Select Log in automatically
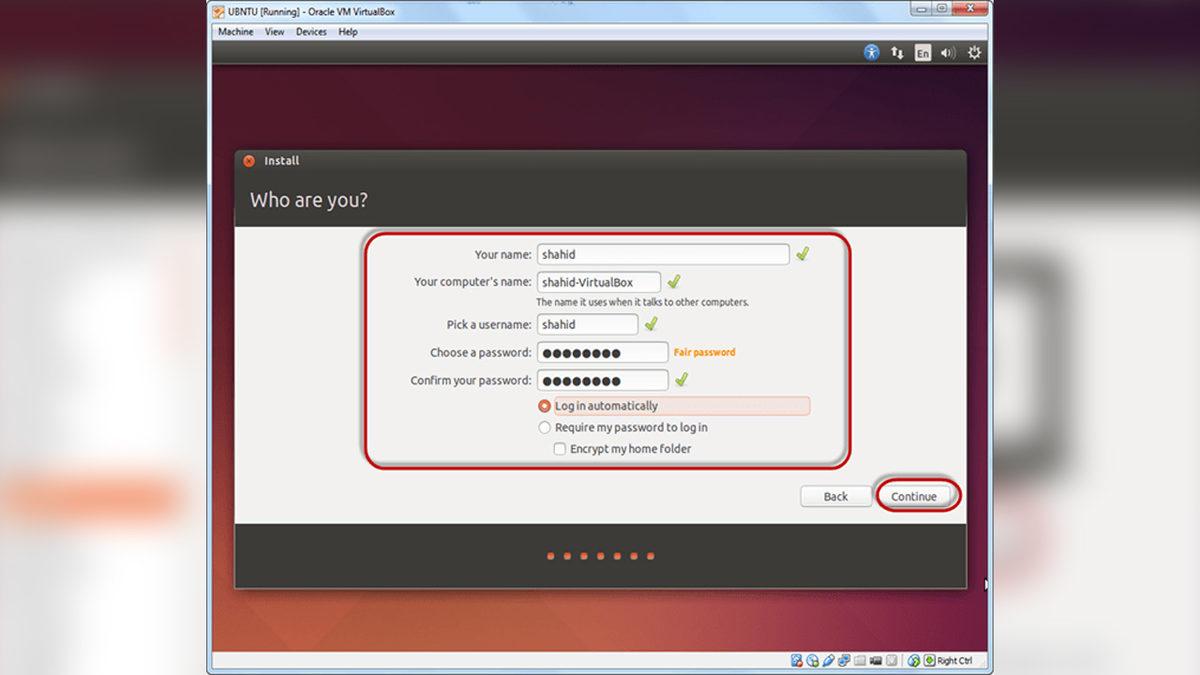 pos(544,406)
